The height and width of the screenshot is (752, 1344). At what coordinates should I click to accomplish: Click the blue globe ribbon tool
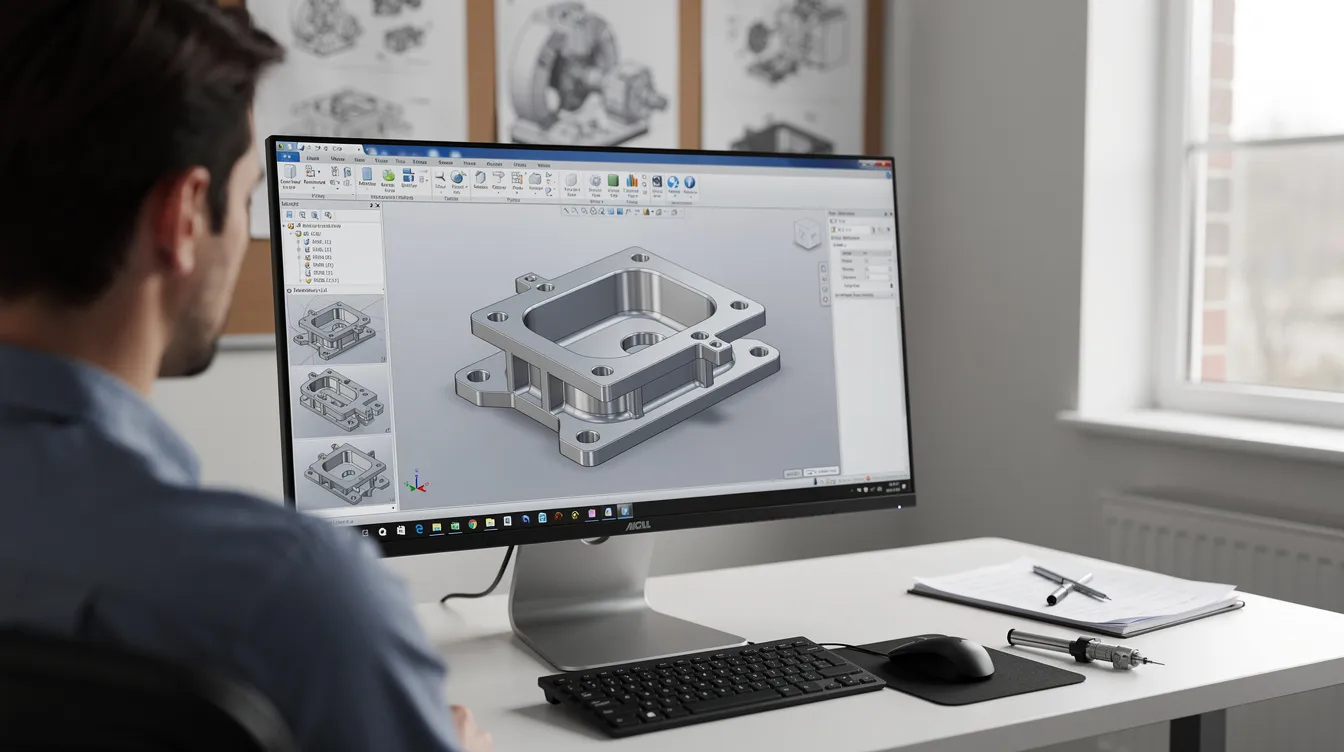tap(457, 177)
